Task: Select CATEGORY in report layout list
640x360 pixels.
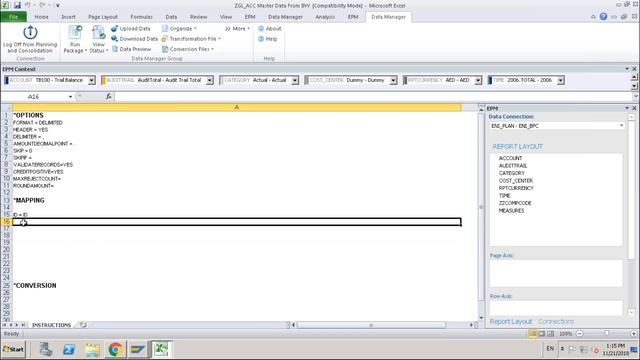Action: [511, 173]
